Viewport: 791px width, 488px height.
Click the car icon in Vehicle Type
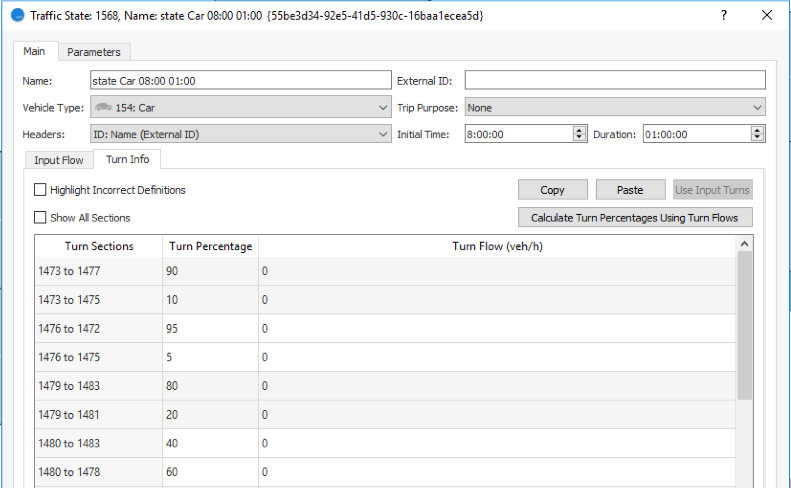click(x=102, y=108)
